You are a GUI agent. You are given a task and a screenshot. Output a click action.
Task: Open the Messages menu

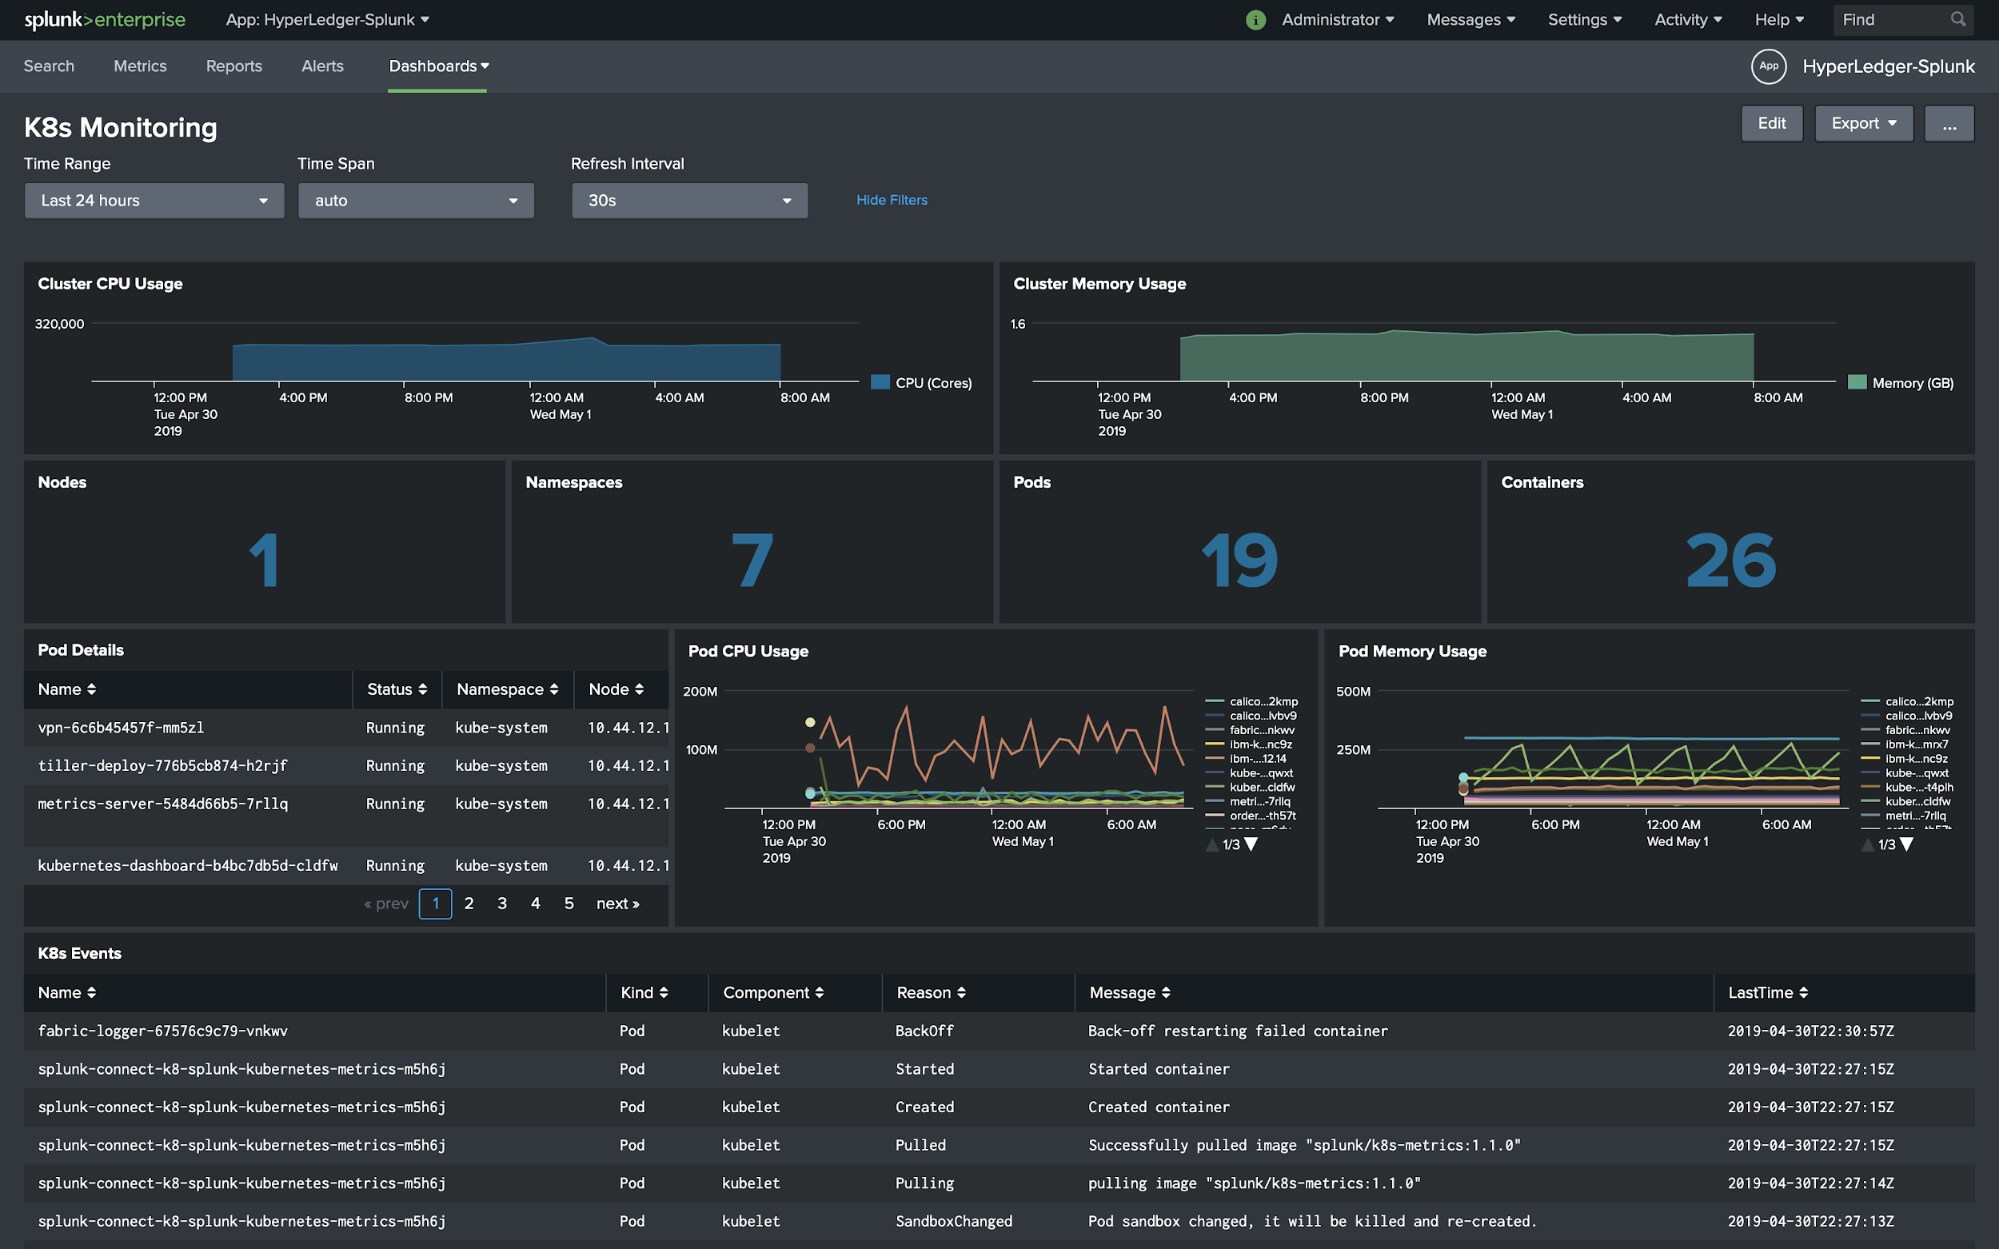click(x=1470, y=20)
